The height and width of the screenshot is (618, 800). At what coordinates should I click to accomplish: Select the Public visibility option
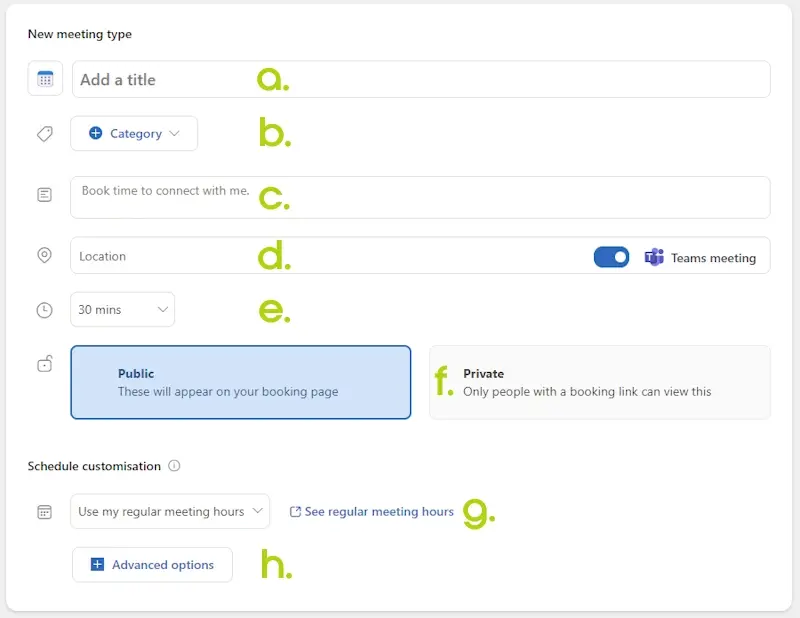(x=240, y=382)
